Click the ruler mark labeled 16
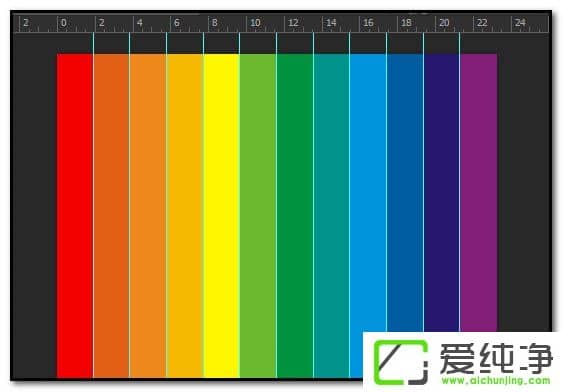 (368, 23)
